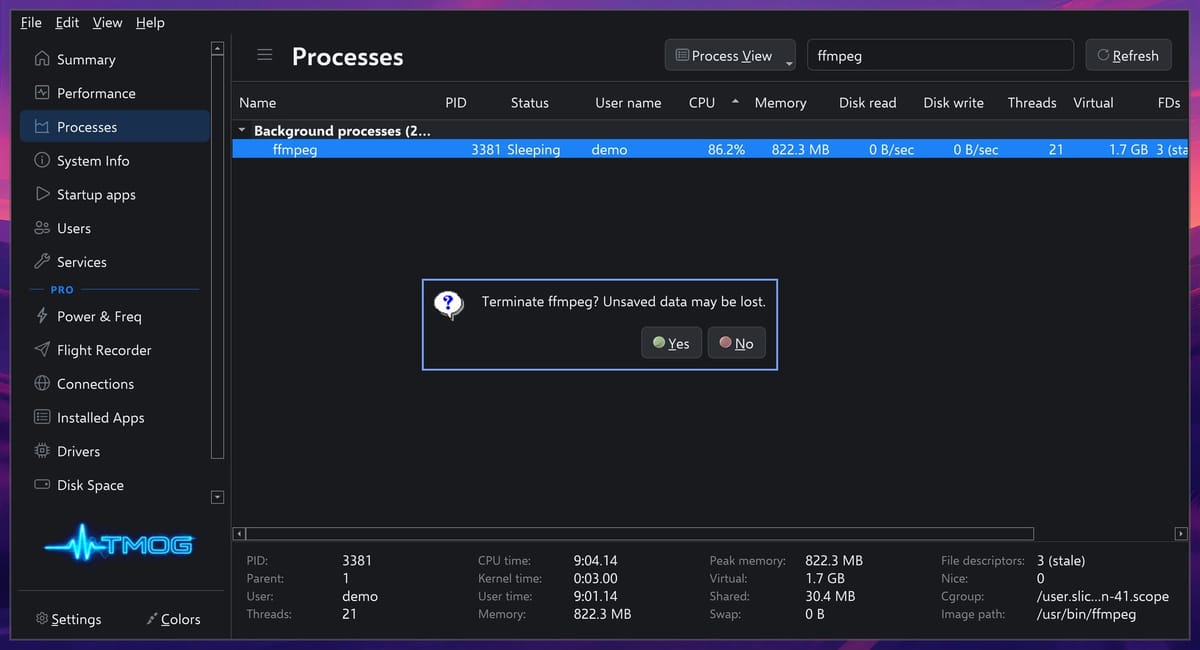
Task: Select the ffmpeg process row name
Action: coord(294,149)
